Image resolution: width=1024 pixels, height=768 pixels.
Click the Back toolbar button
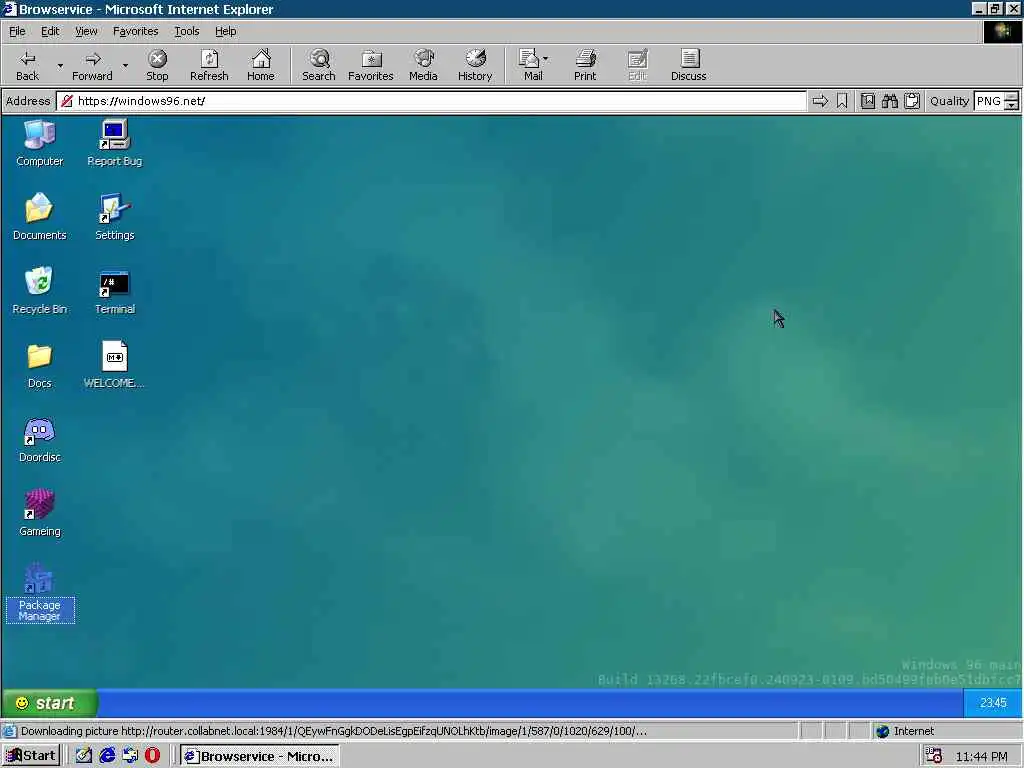pos(27,65)
